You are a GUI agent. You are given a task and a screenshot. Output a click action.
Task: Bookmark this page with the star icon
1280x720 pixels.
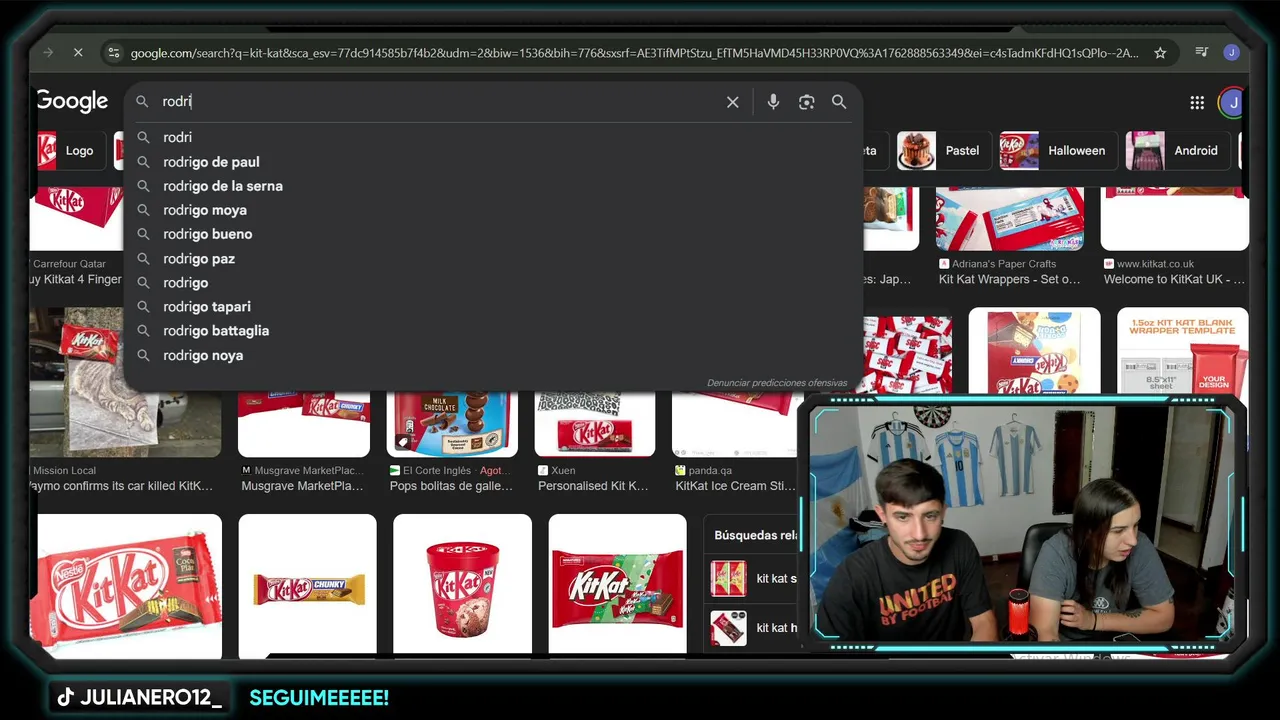1160,53
